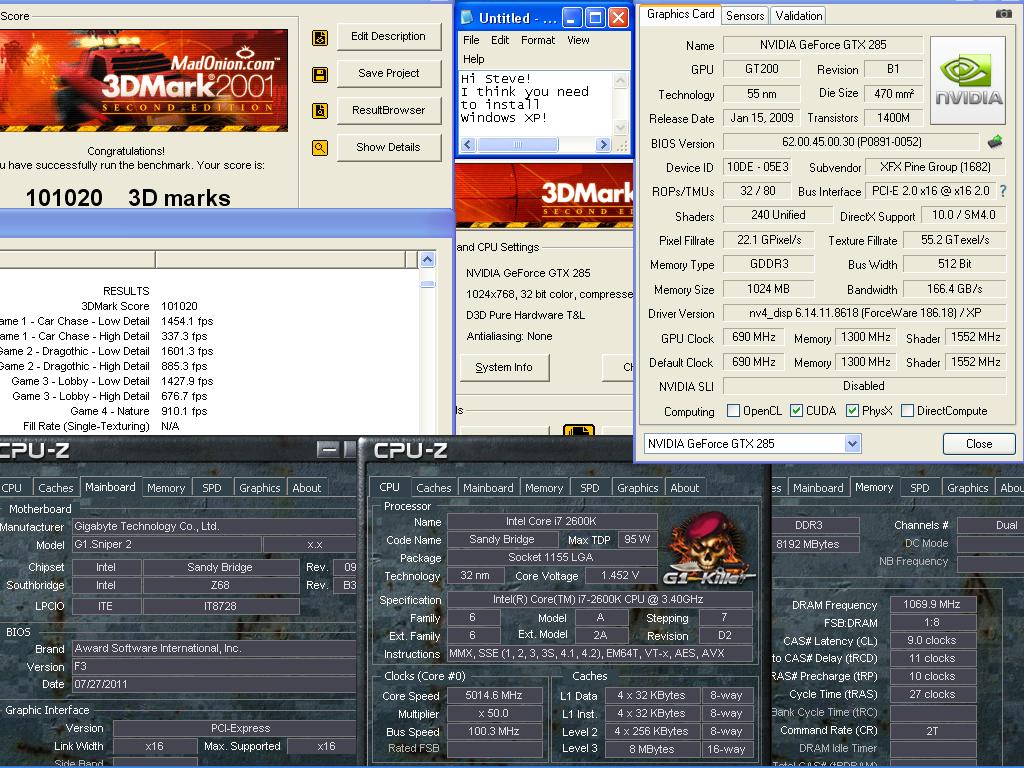Open Memory tab in left CPU-Z Mainboard window
This screenshot has height=768, width=1024.
coord(166,488)
